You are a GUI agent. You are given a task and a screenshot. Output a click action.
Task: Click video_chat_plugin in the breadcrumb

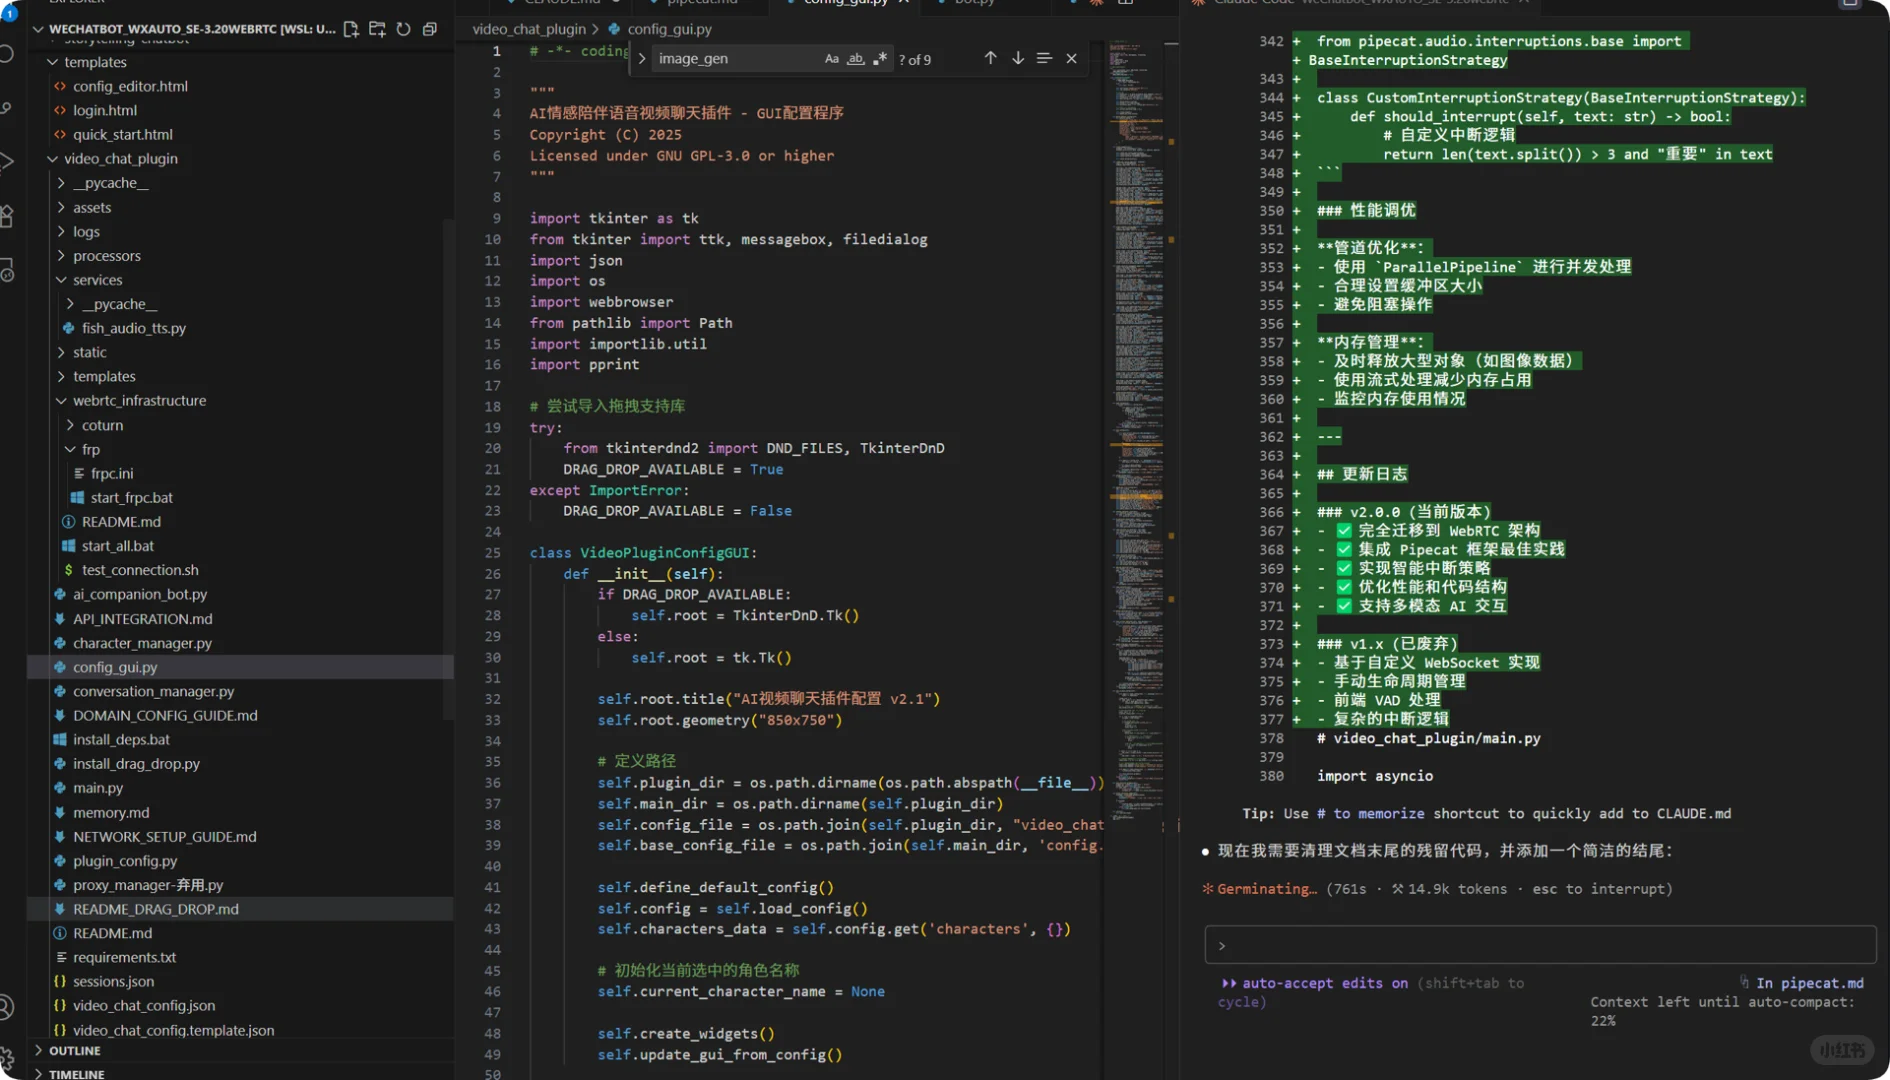click(x=529, y=29)
